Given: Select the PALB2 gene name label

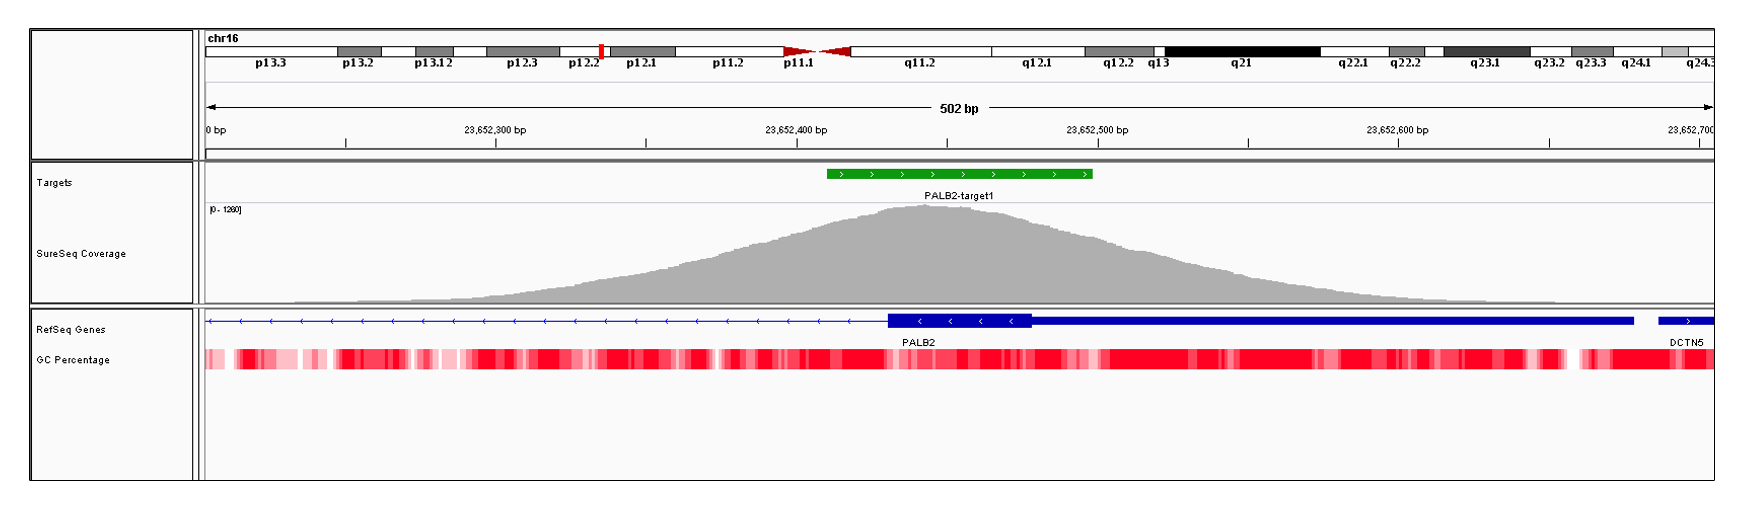Looking at the screenshot, I should (919, 342).
